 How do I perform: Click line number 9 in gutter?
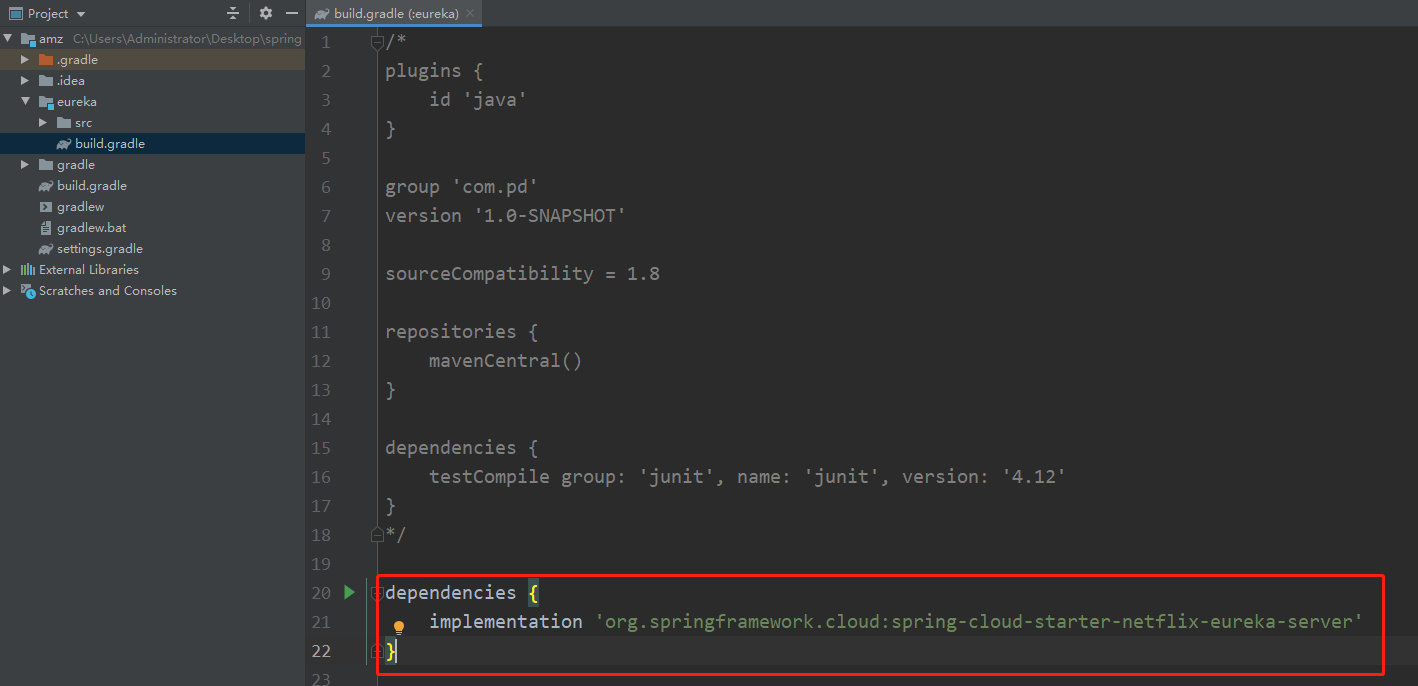click(x=325, y=274)
